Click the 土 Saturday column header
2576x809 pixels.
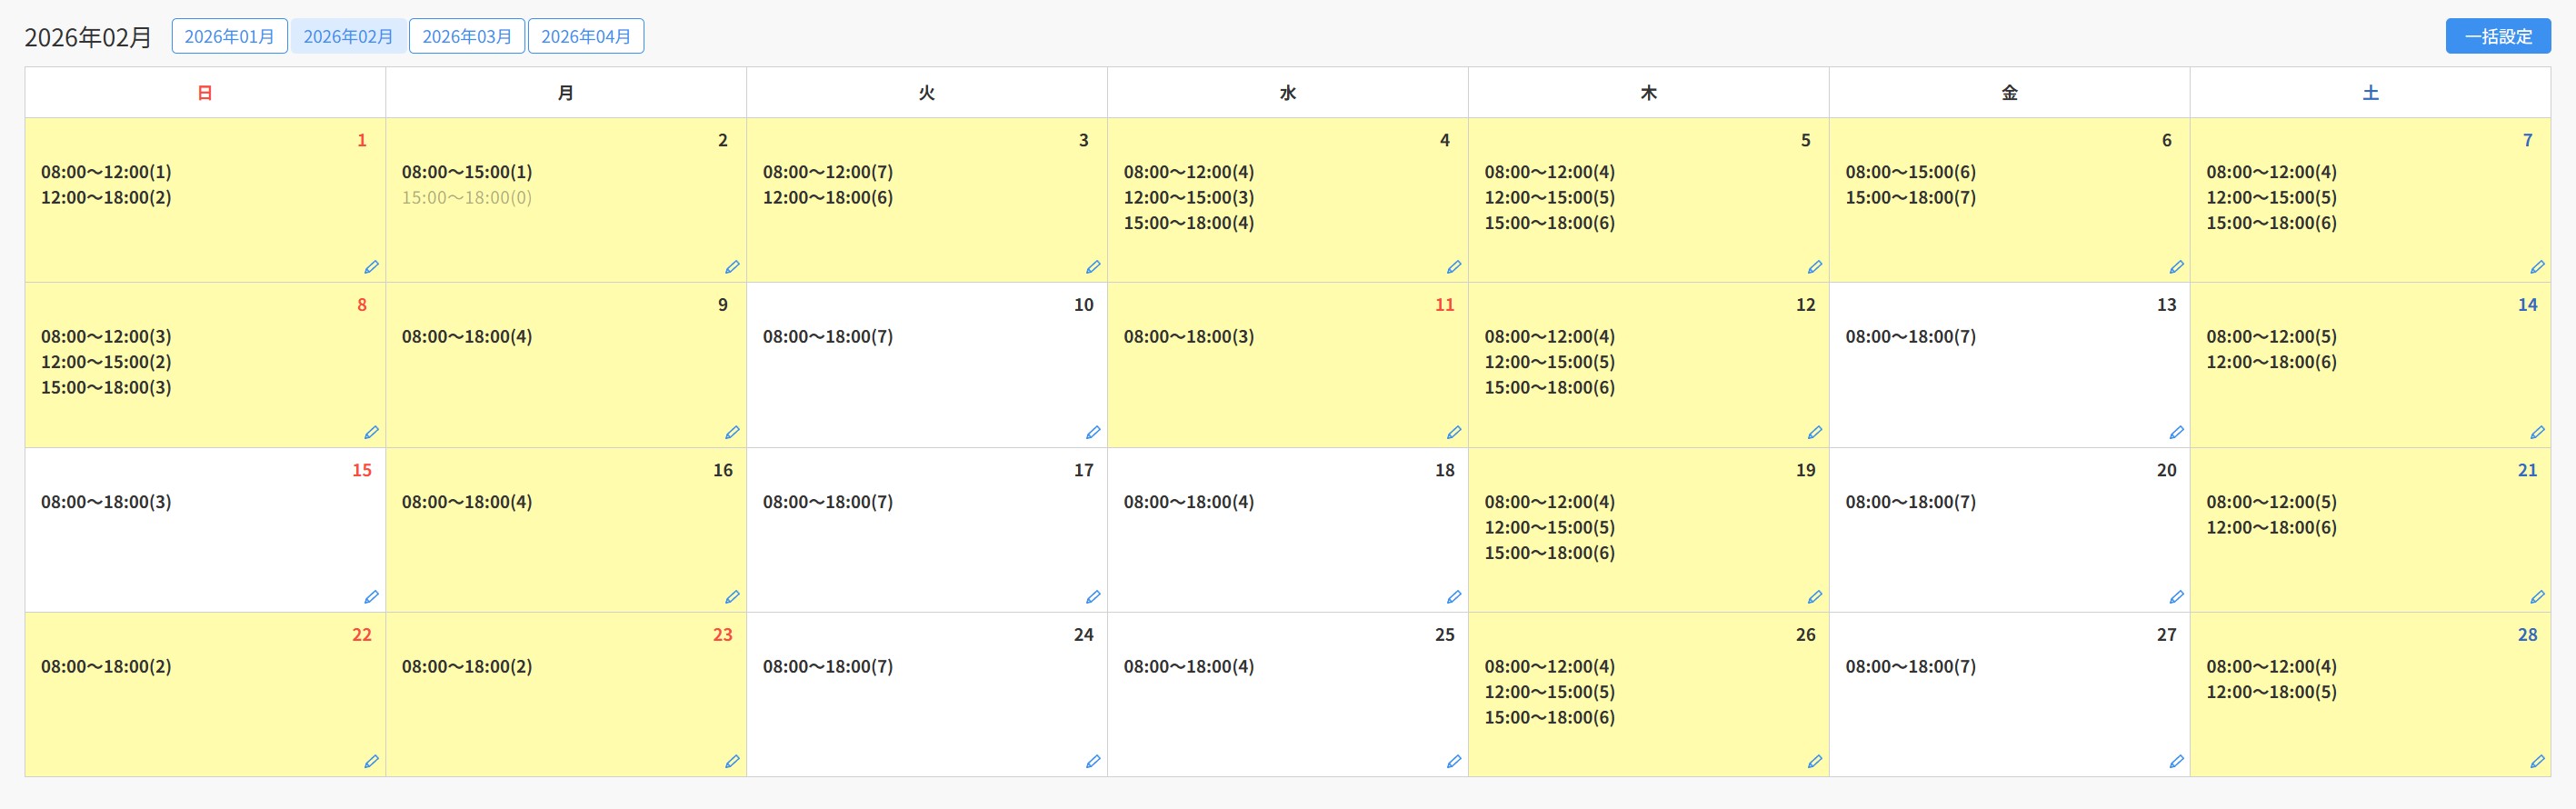[x=2369, y=93]
